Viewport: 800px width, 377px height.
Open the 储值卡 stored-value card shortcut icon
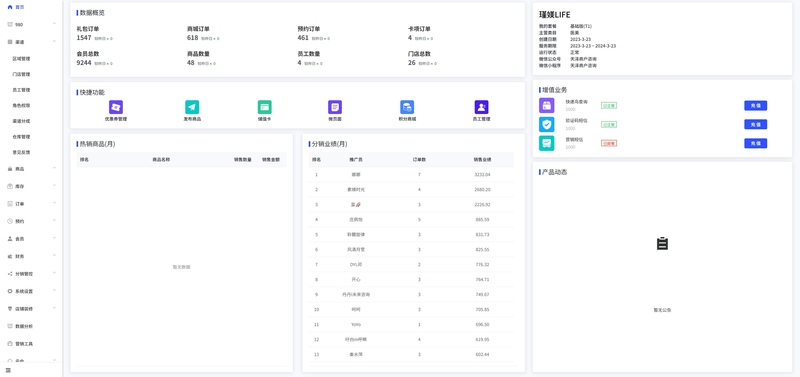264,107
